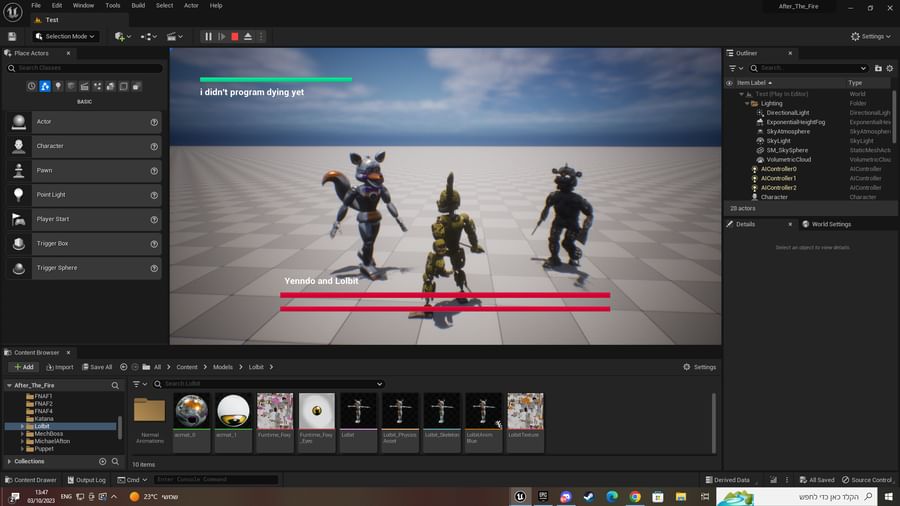Choose the Pawn entry in Place Actors

[84, 170]
